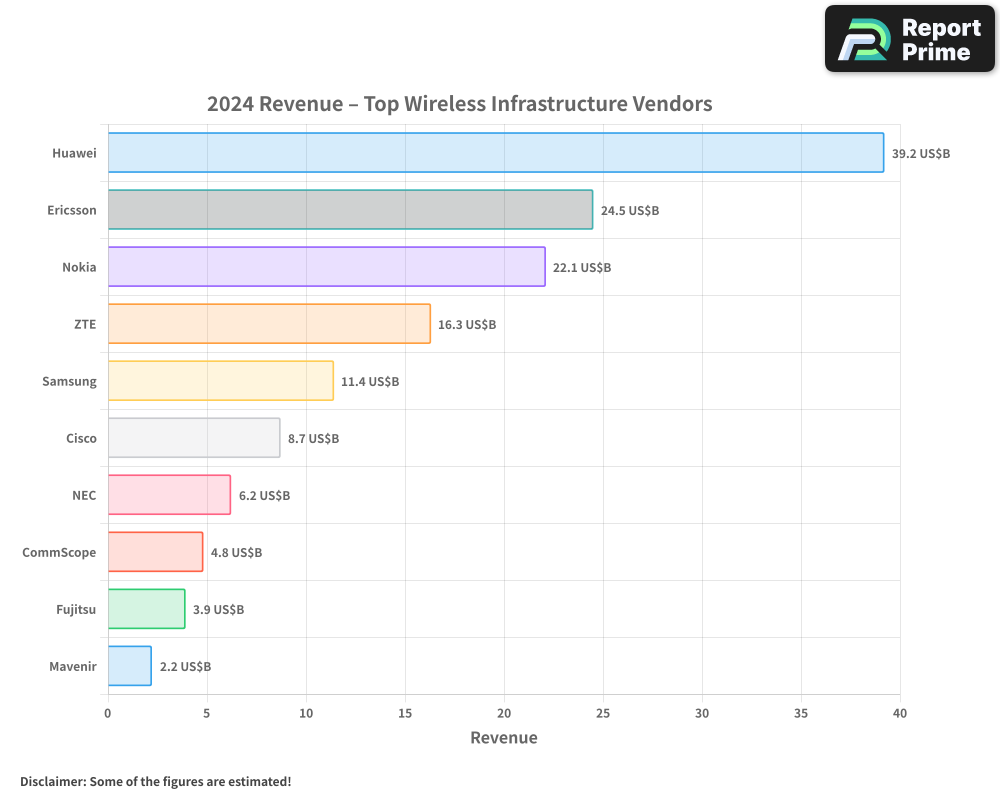Click the chart title text

point(459,104)
